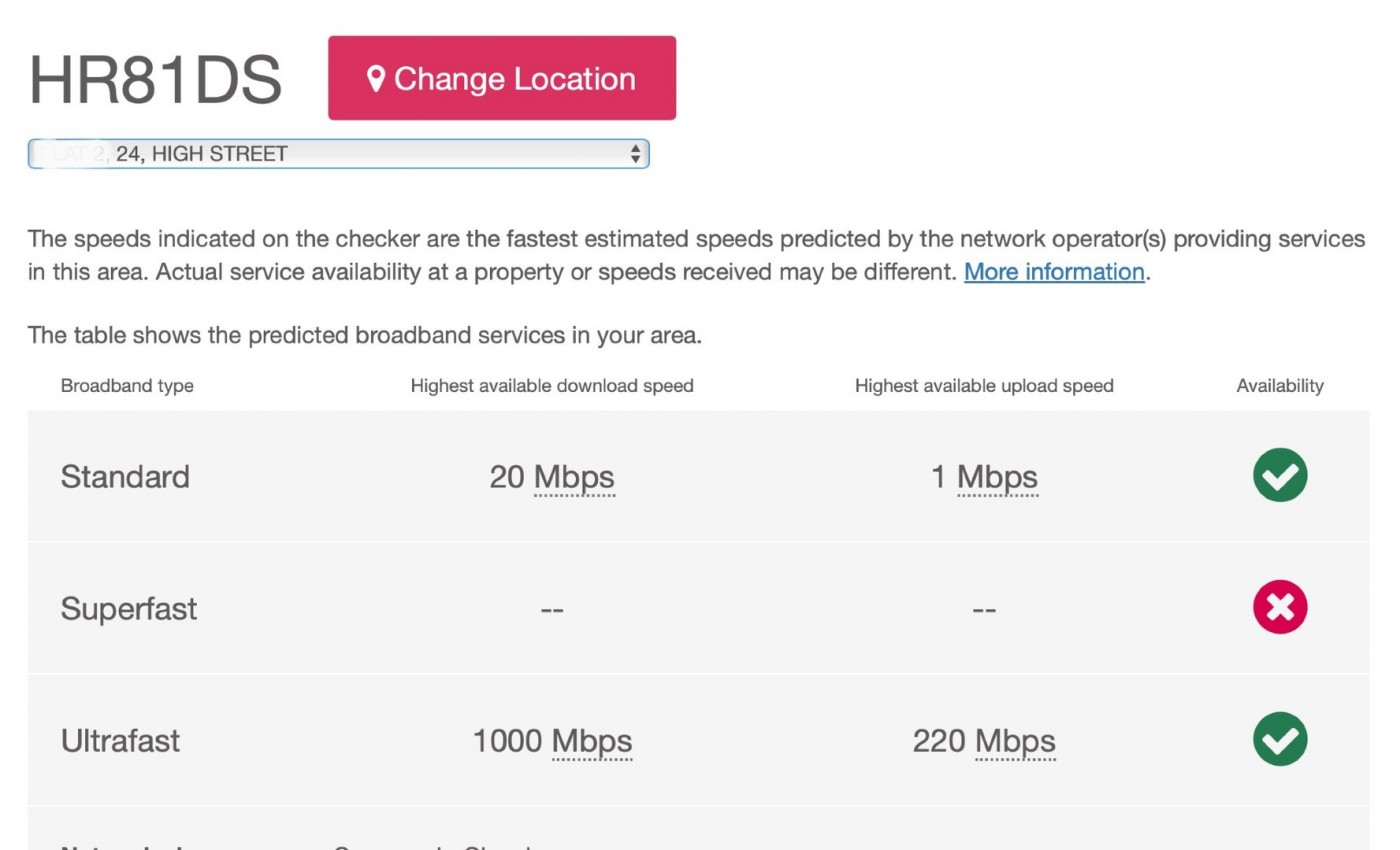Click the address dropdown up-down arrows
1400x850 pixels.
click(x=635, y=154)
